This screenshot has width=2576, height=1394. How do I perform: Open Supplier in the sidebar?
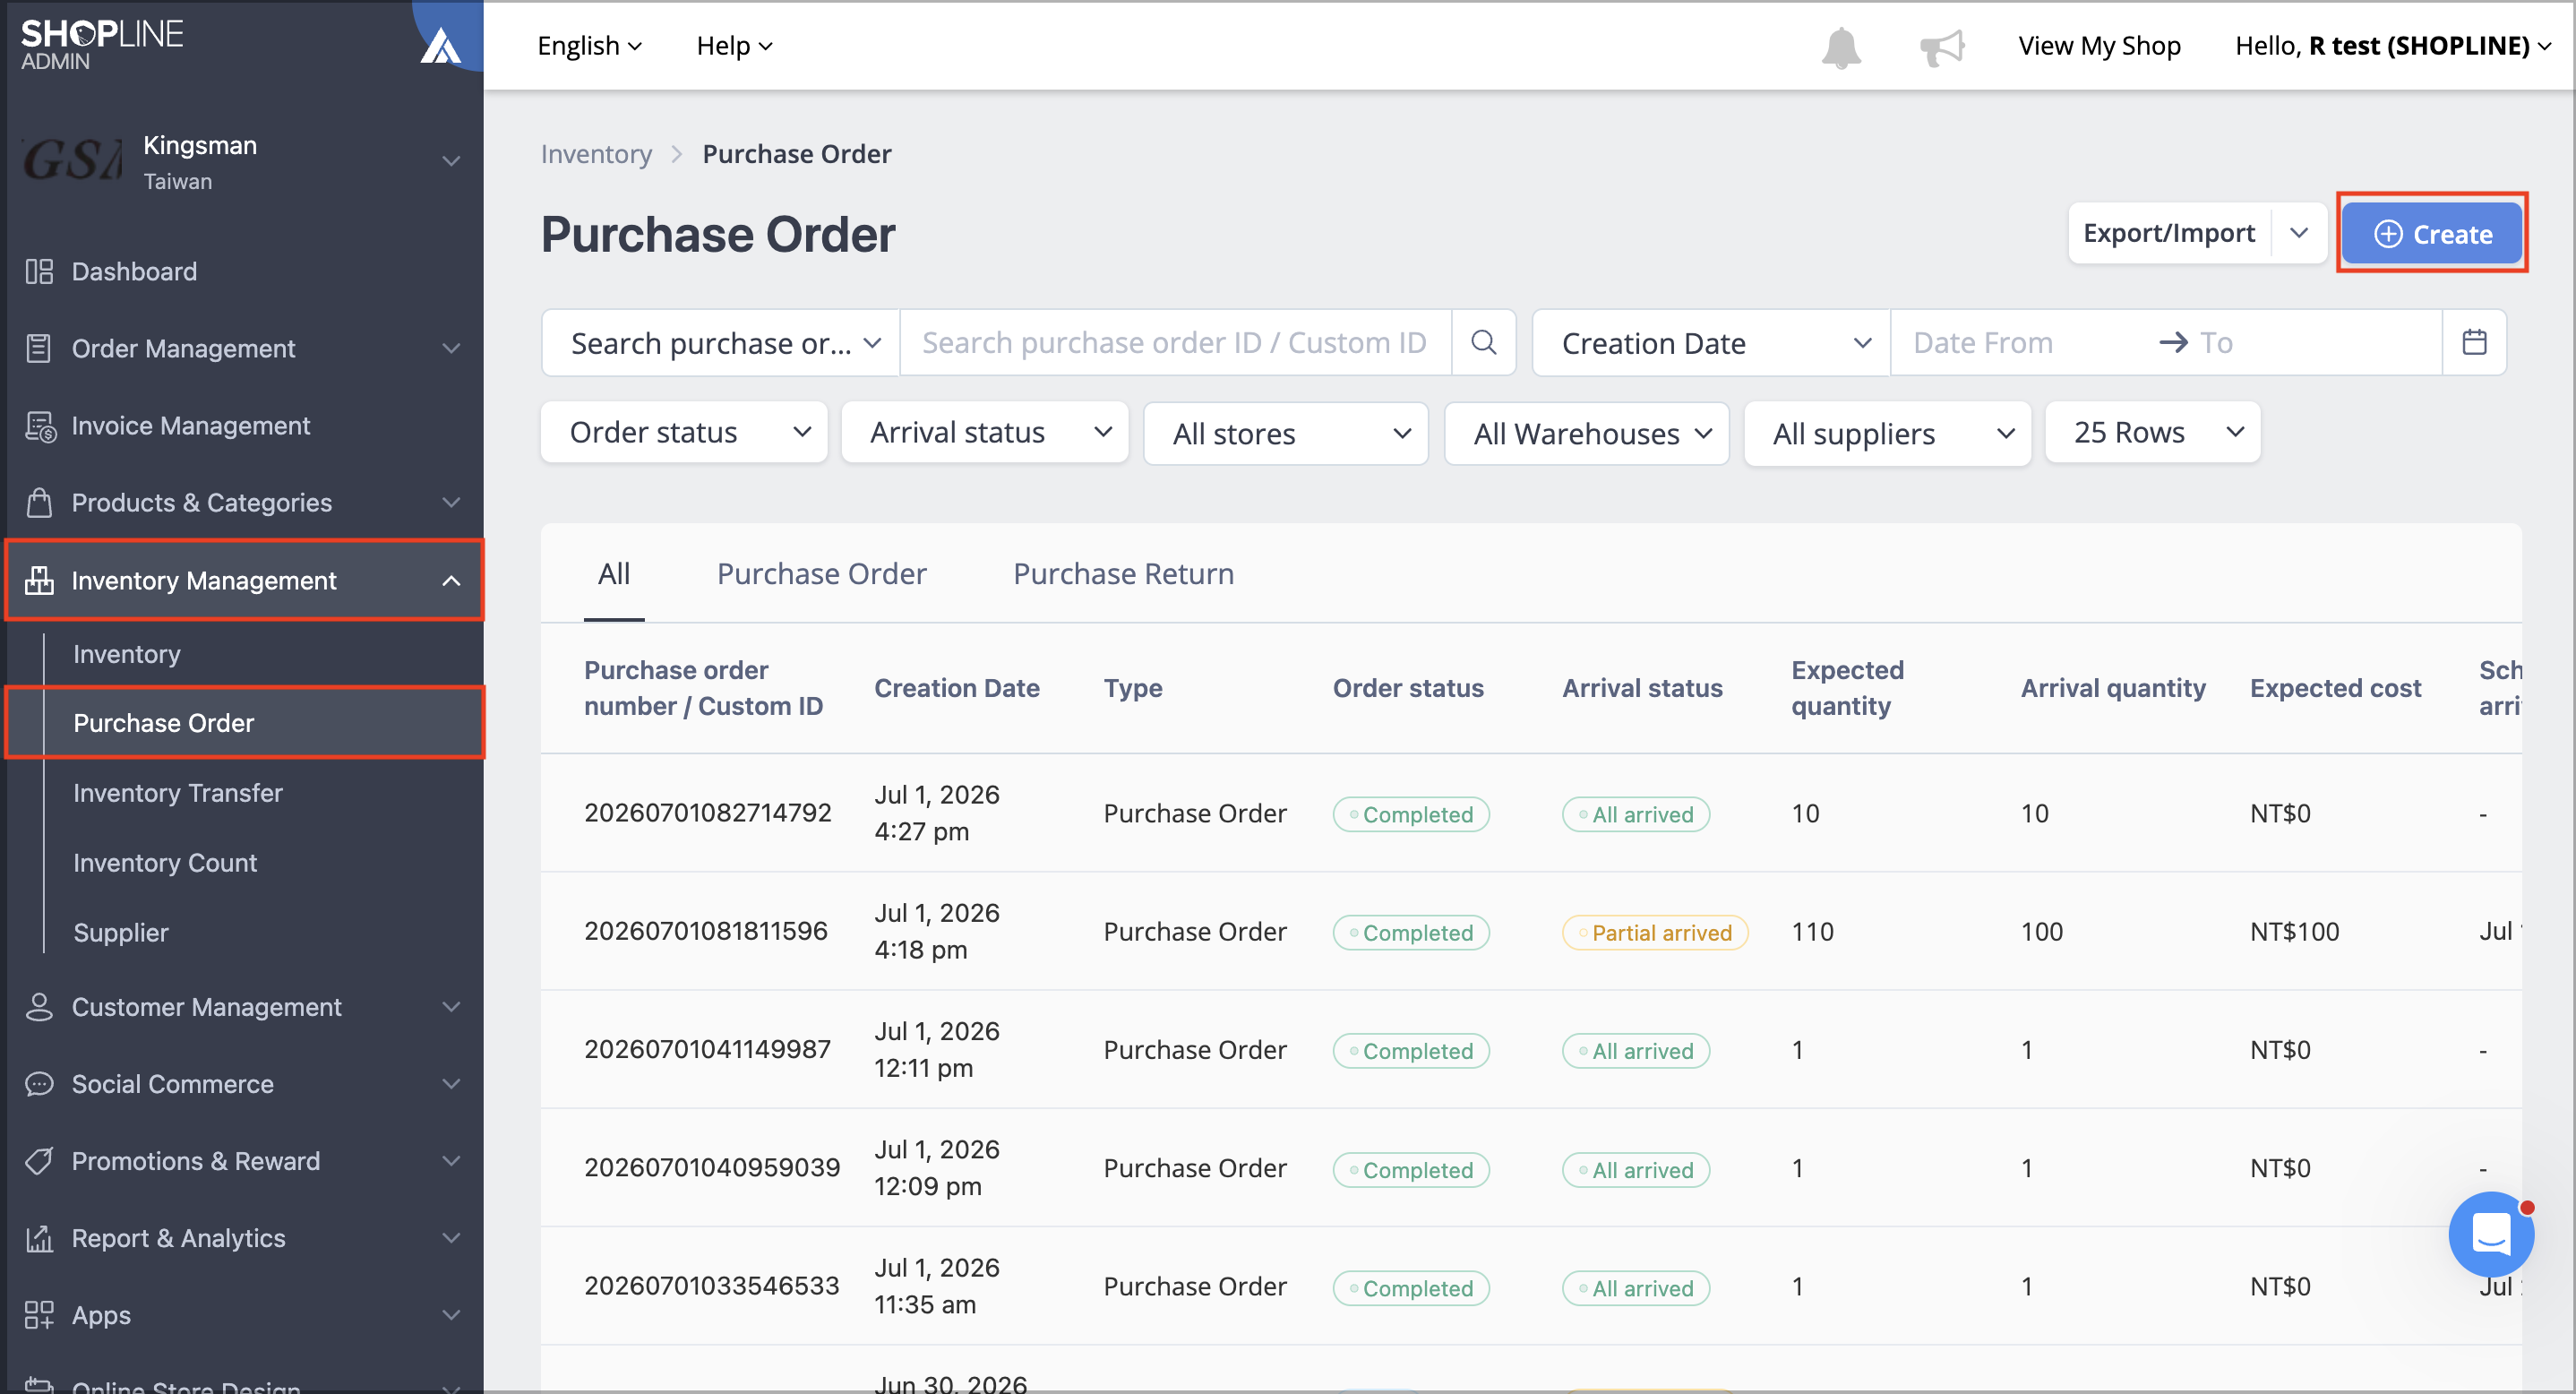(121, 932)
